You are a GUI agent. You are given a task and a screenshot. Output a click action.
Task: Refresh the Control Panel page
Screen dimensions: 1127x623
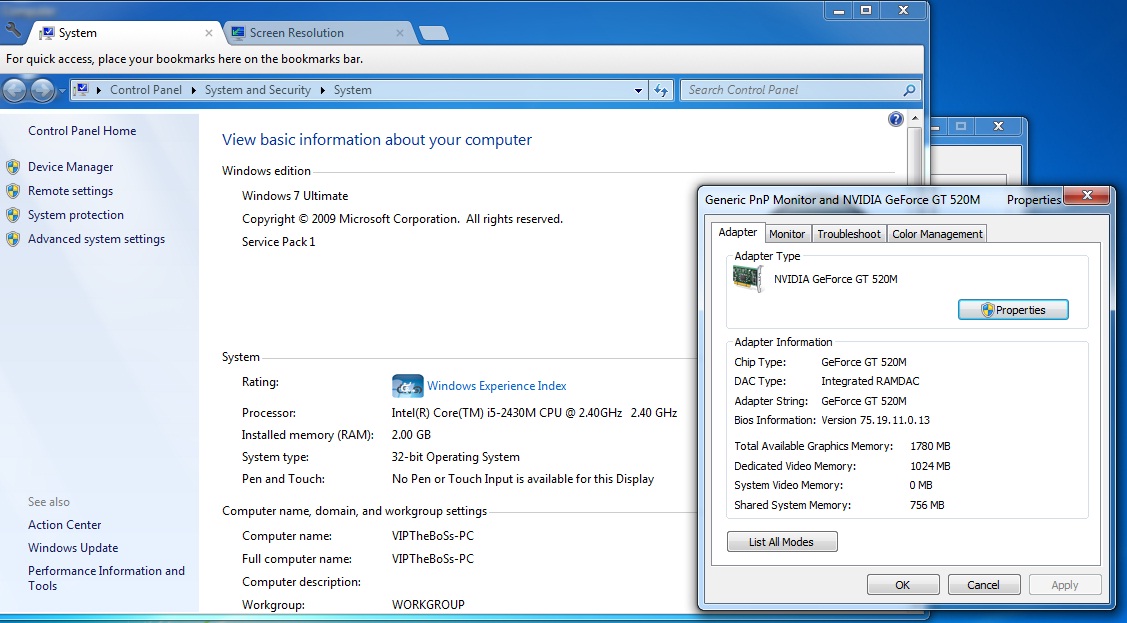tap(661, 91)
